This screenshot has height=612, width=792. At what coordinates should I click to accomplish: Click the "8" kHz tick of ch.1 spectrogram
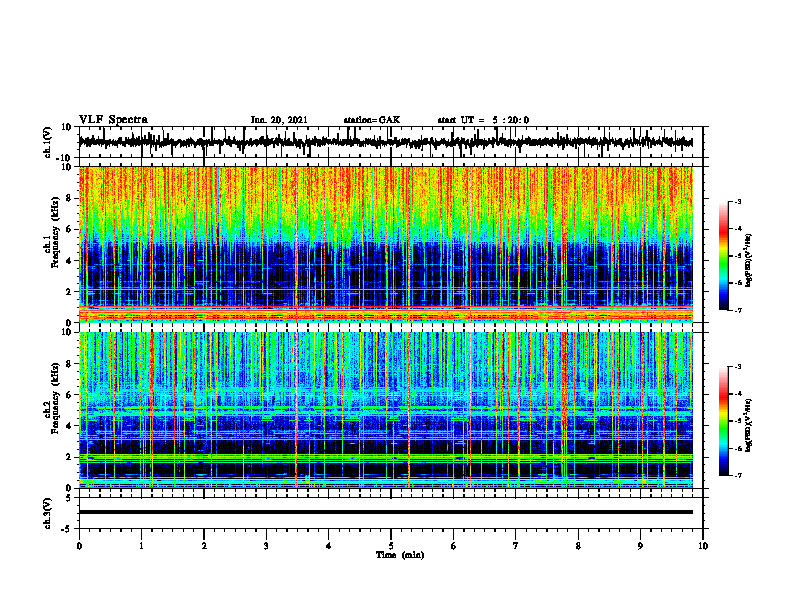[x=70, y=198]
